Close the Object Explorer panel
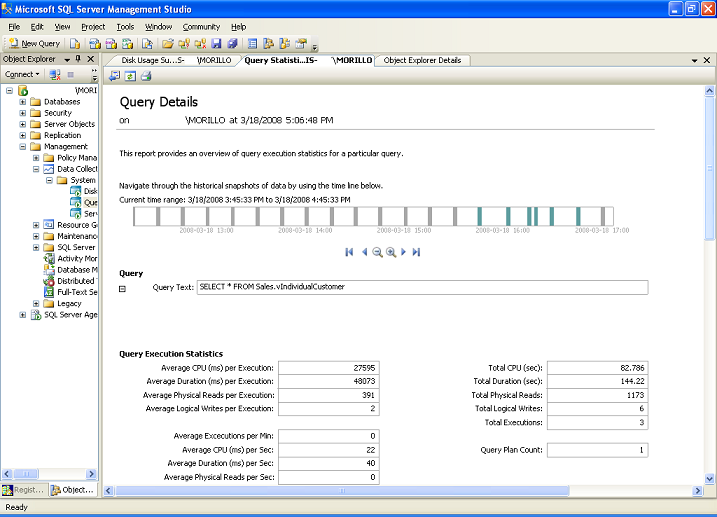 [91, 59]
